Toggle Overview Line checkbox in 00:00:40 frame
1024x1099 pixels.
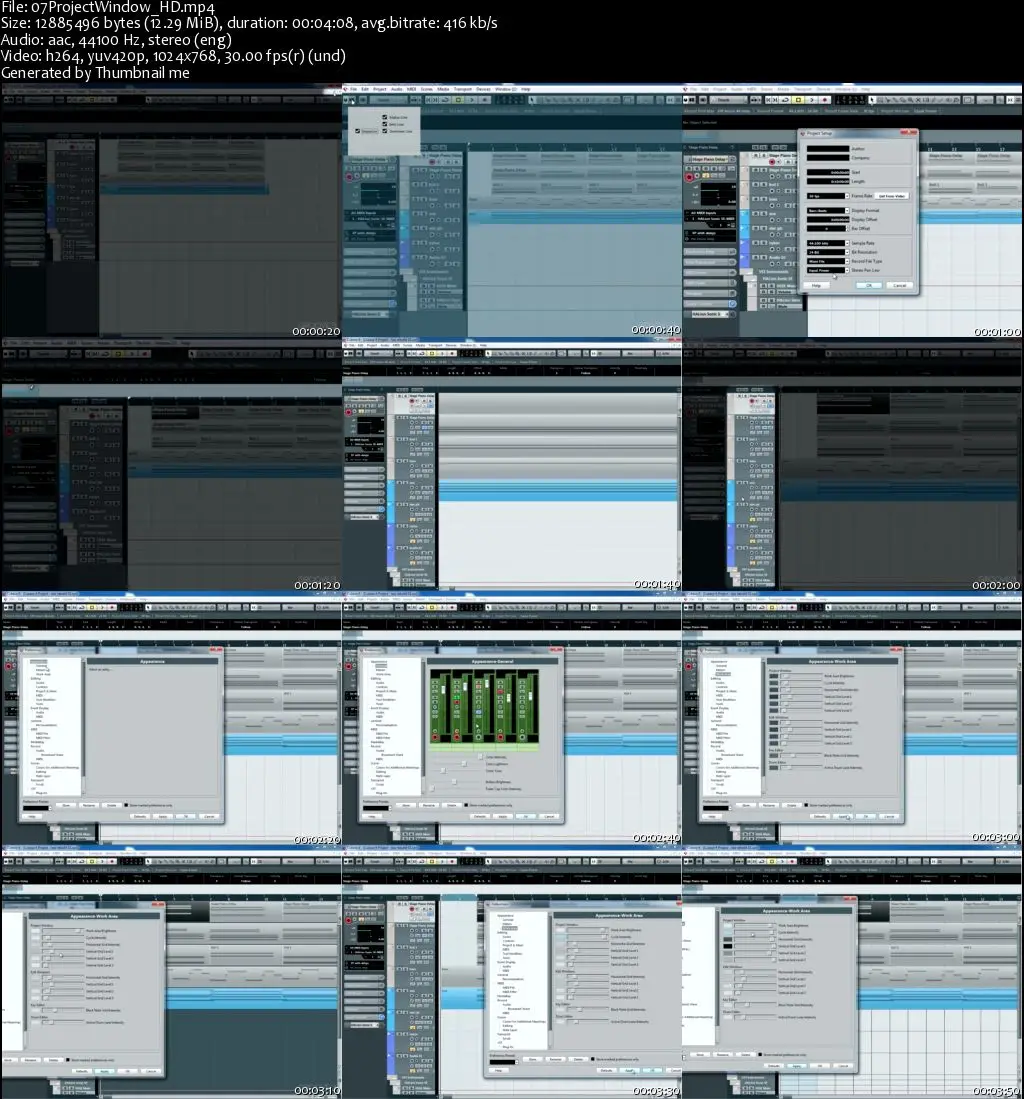[x=384, y=131]
